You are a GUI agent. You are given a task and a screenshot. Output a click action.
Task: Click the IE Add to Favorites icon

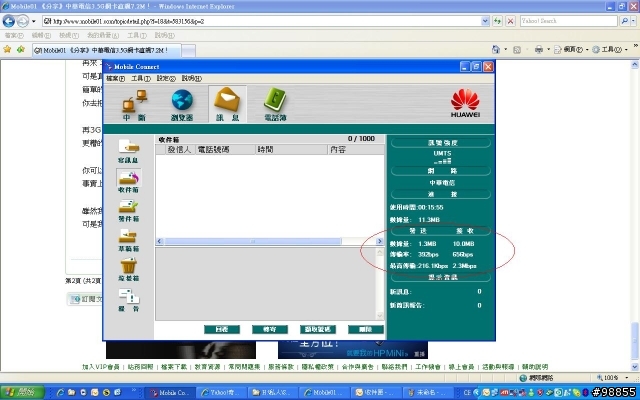pos(20,49)
